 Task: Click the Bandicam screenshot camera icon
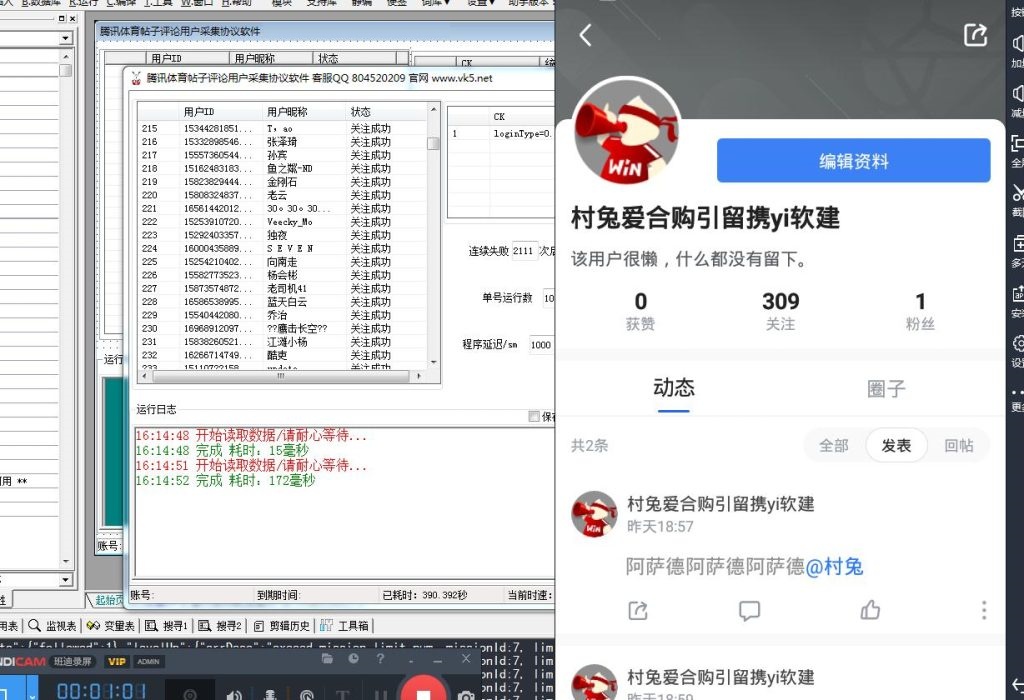pos(466,693)
